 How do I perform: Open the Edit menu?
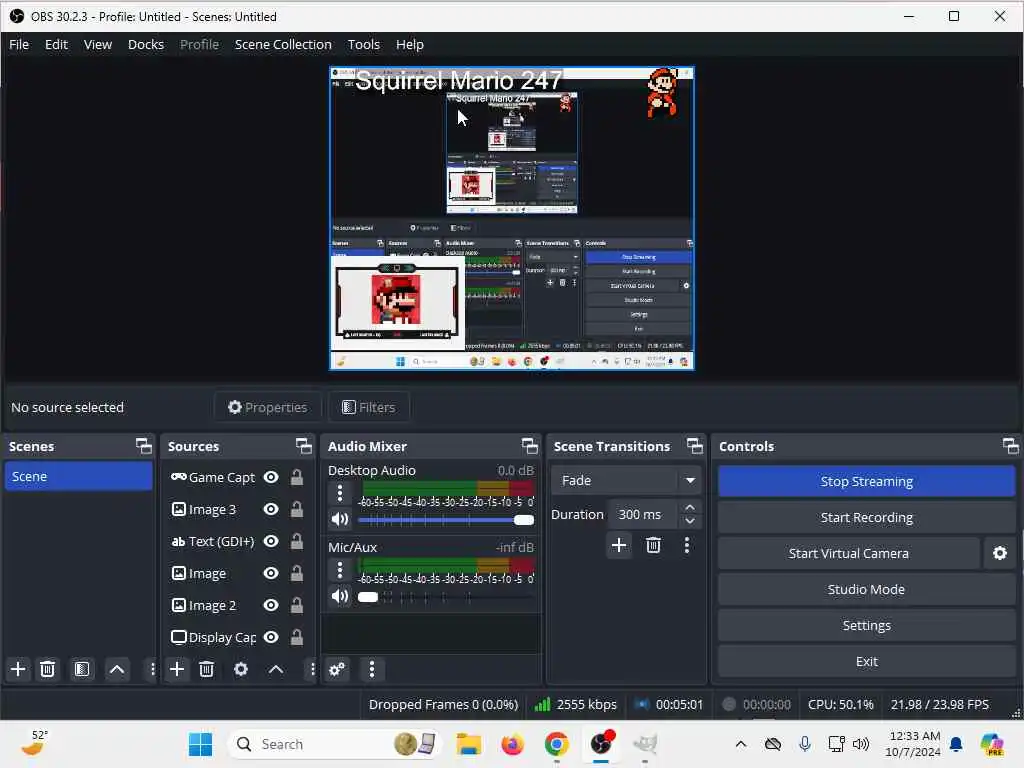click(56, 44)
